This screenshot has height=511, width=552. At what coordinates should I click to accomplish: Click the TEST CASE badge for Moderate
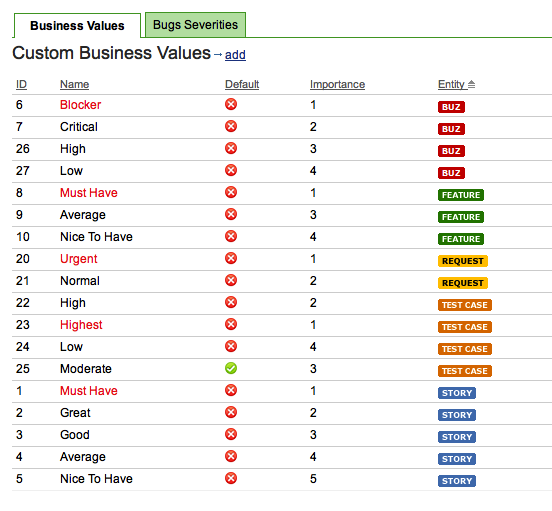point(464,371)
